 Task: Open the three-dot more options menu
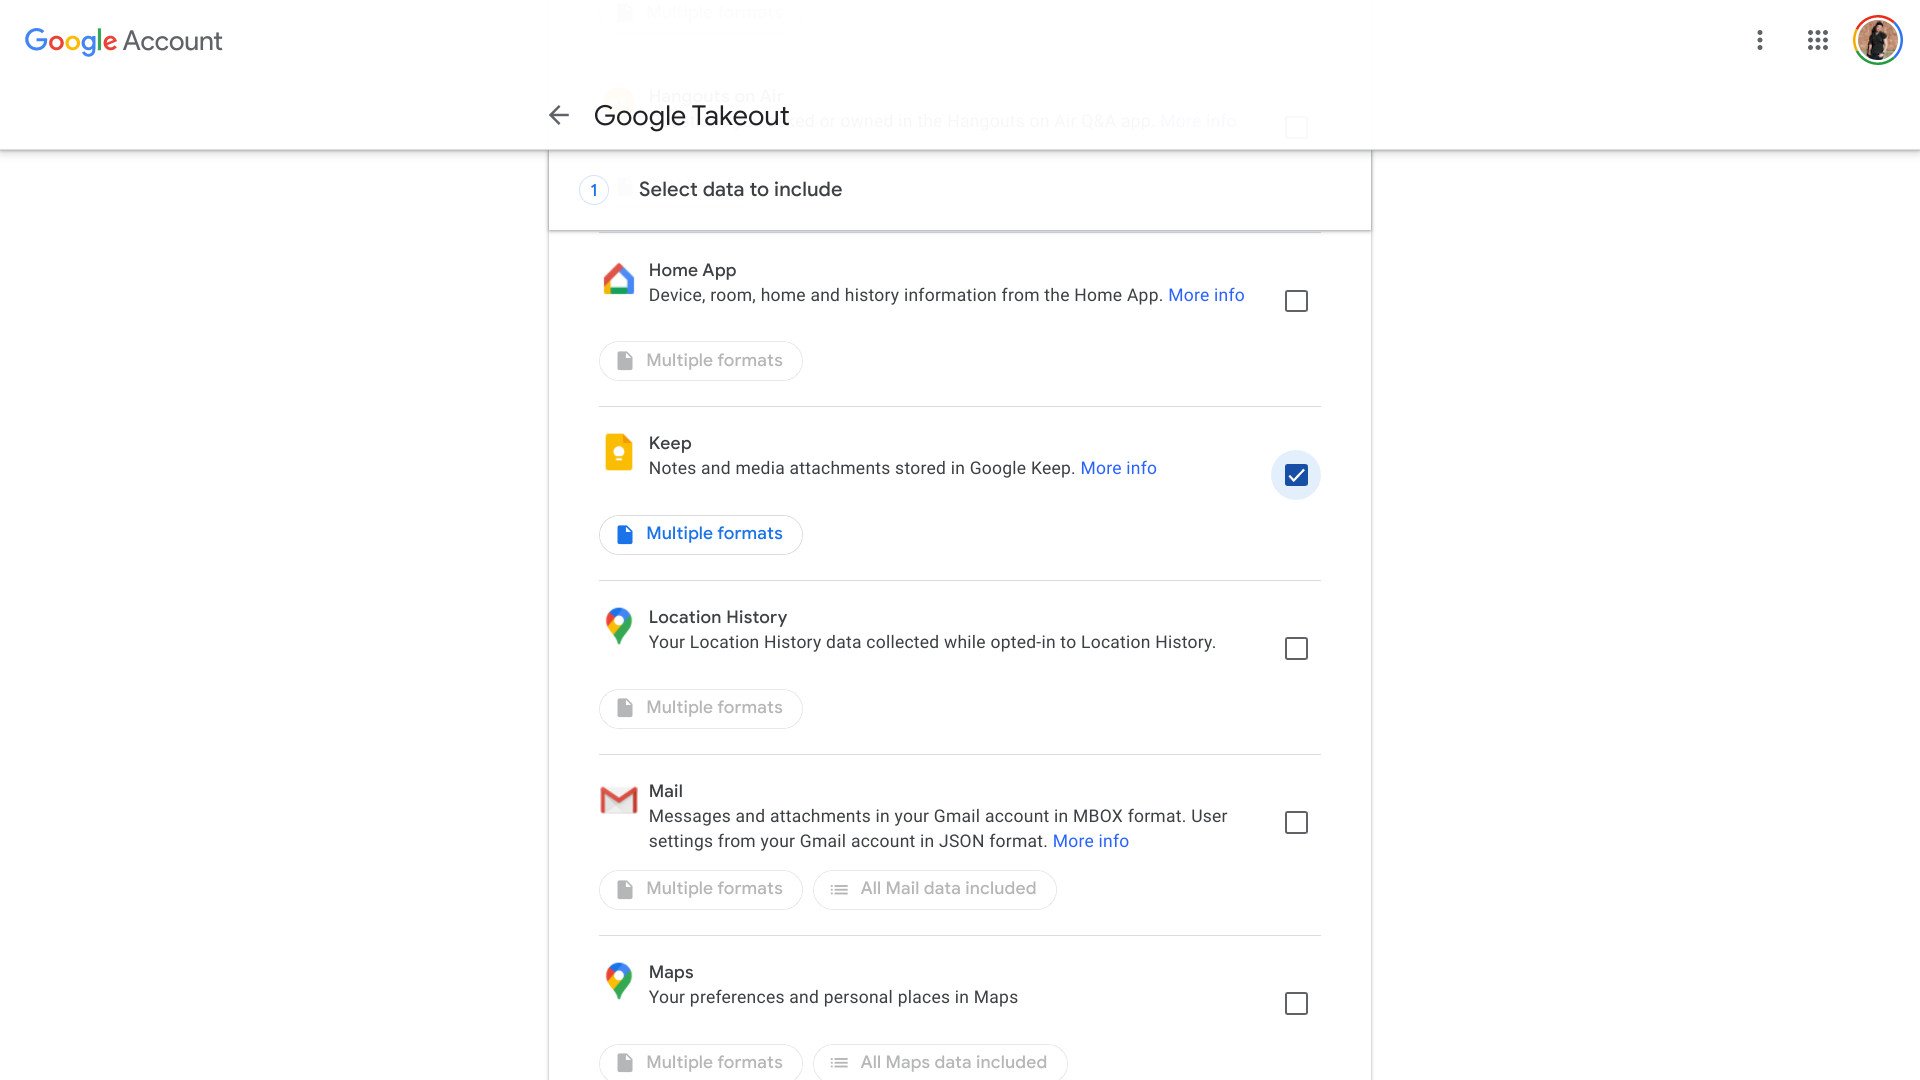point(1760,40)
